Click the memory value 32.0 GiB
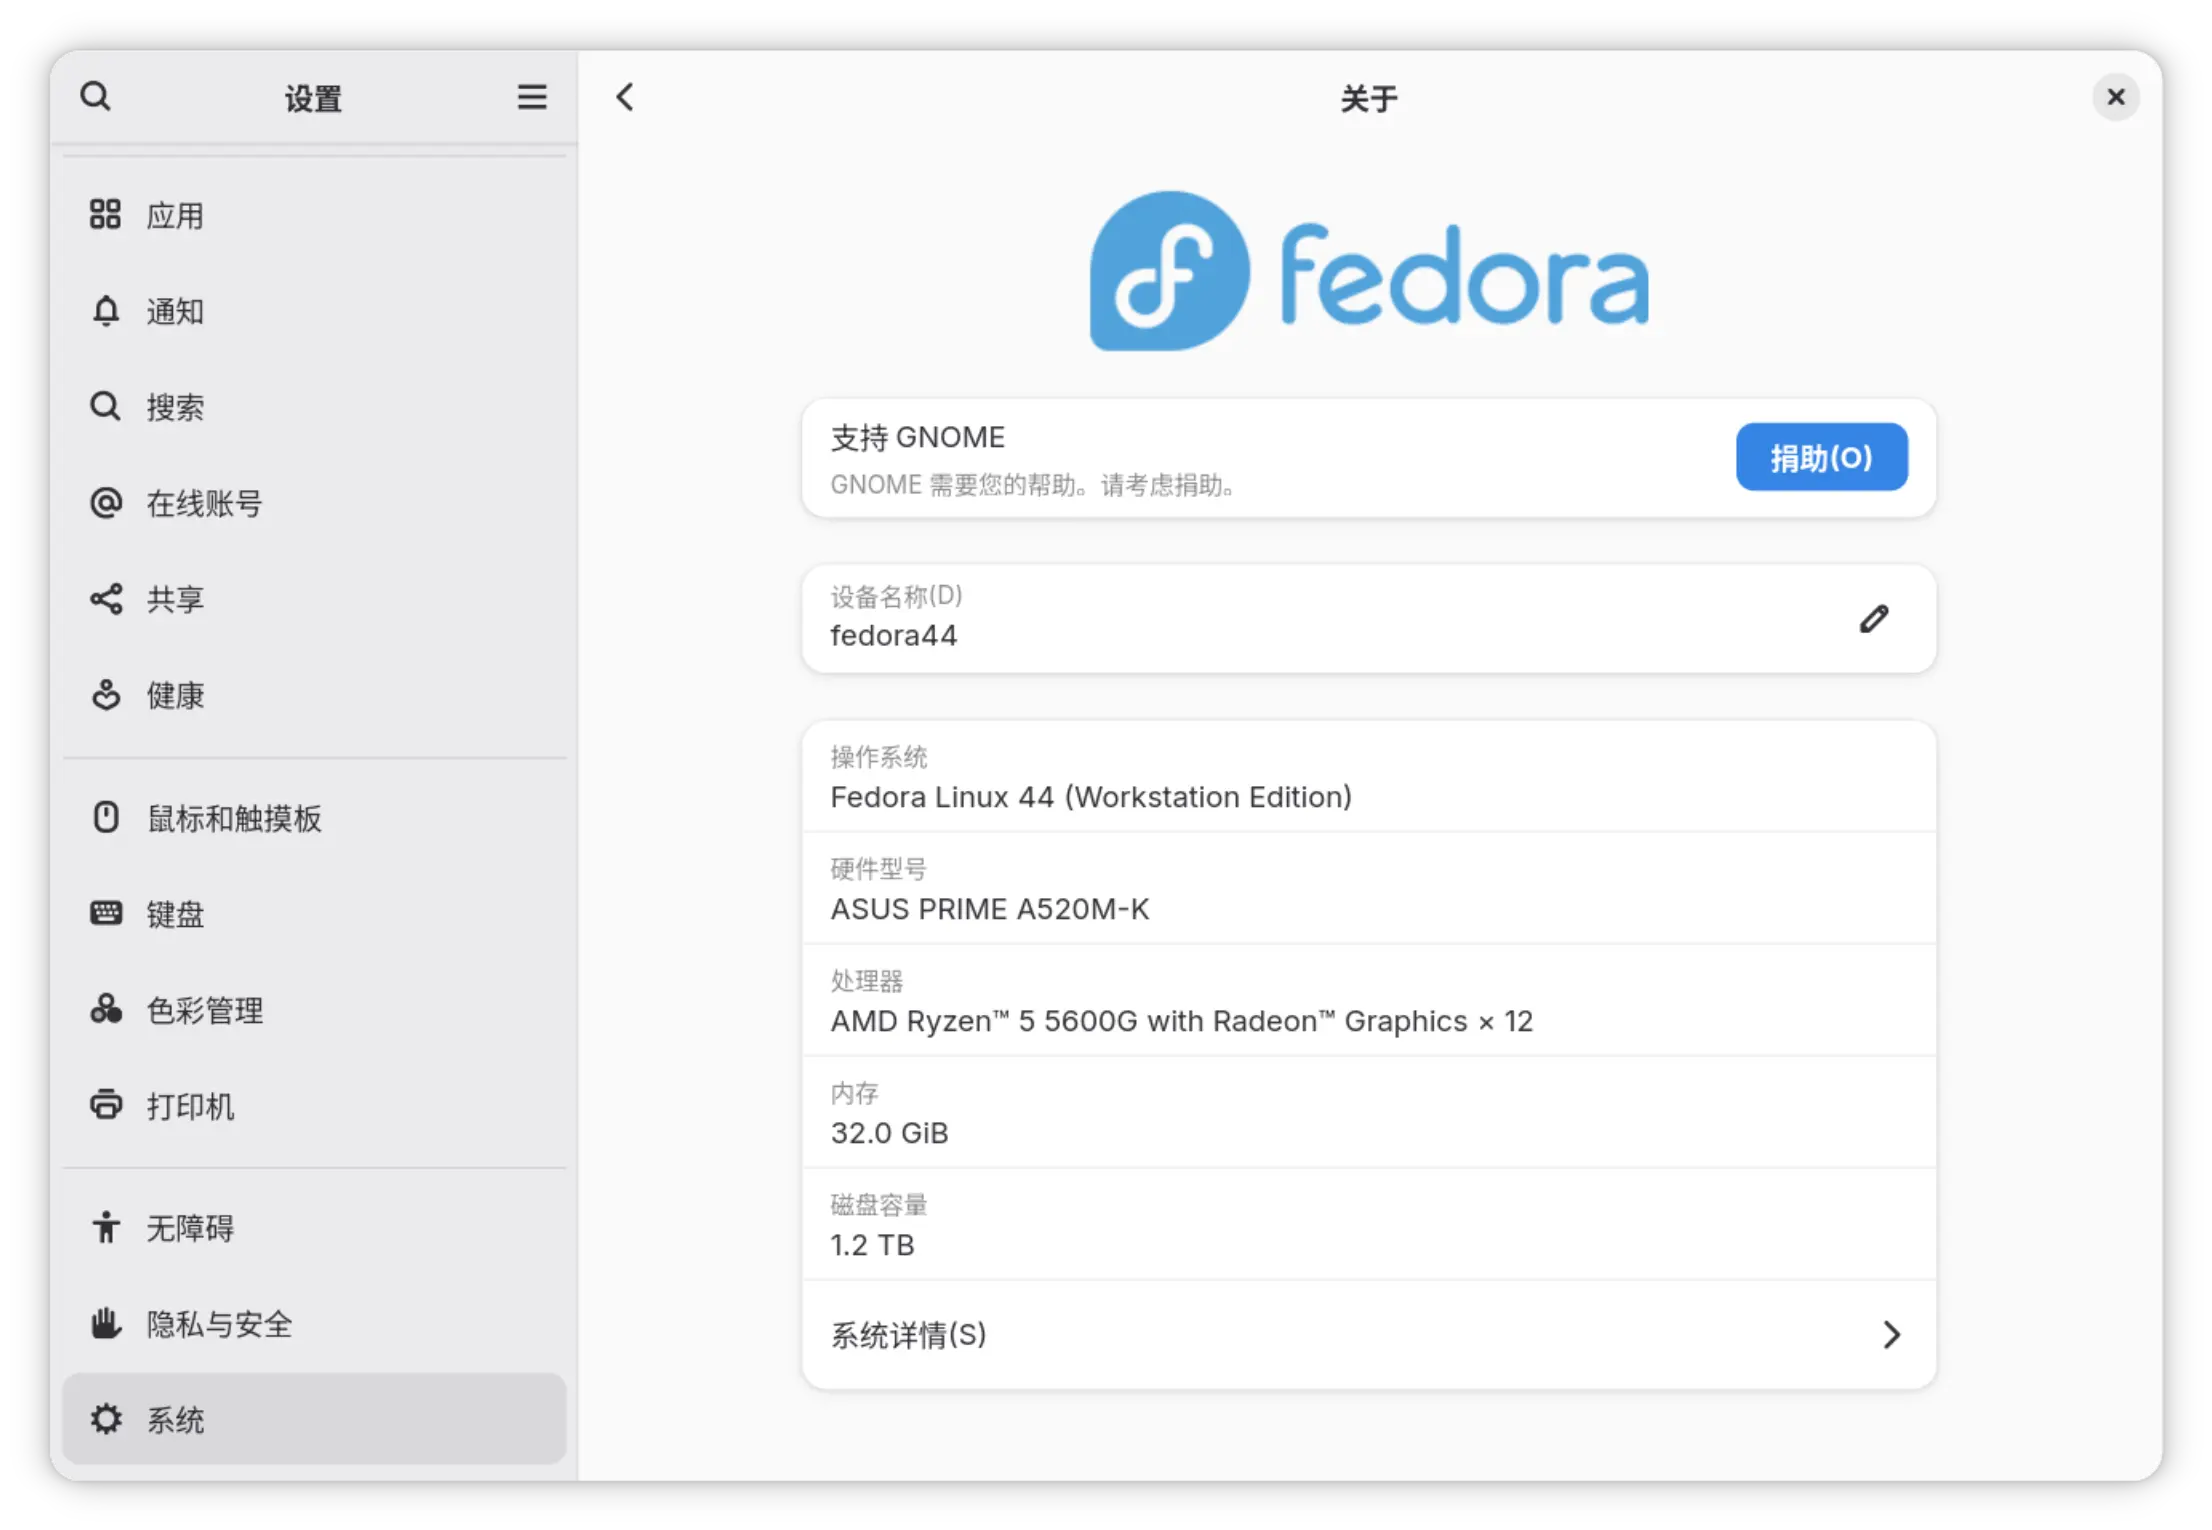The image size is (2212, 1530). click(x=889, y=1133)
